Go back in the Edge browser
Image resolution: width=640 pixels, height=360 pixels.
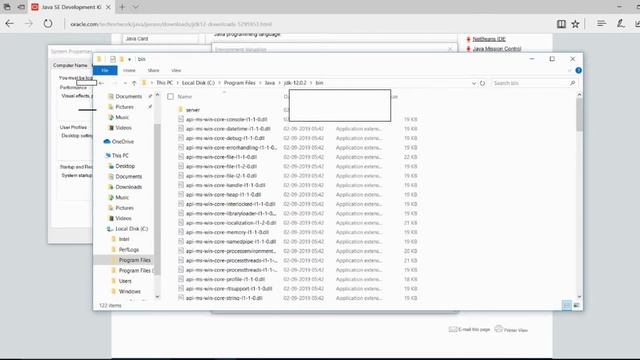(x=9, y=24)
